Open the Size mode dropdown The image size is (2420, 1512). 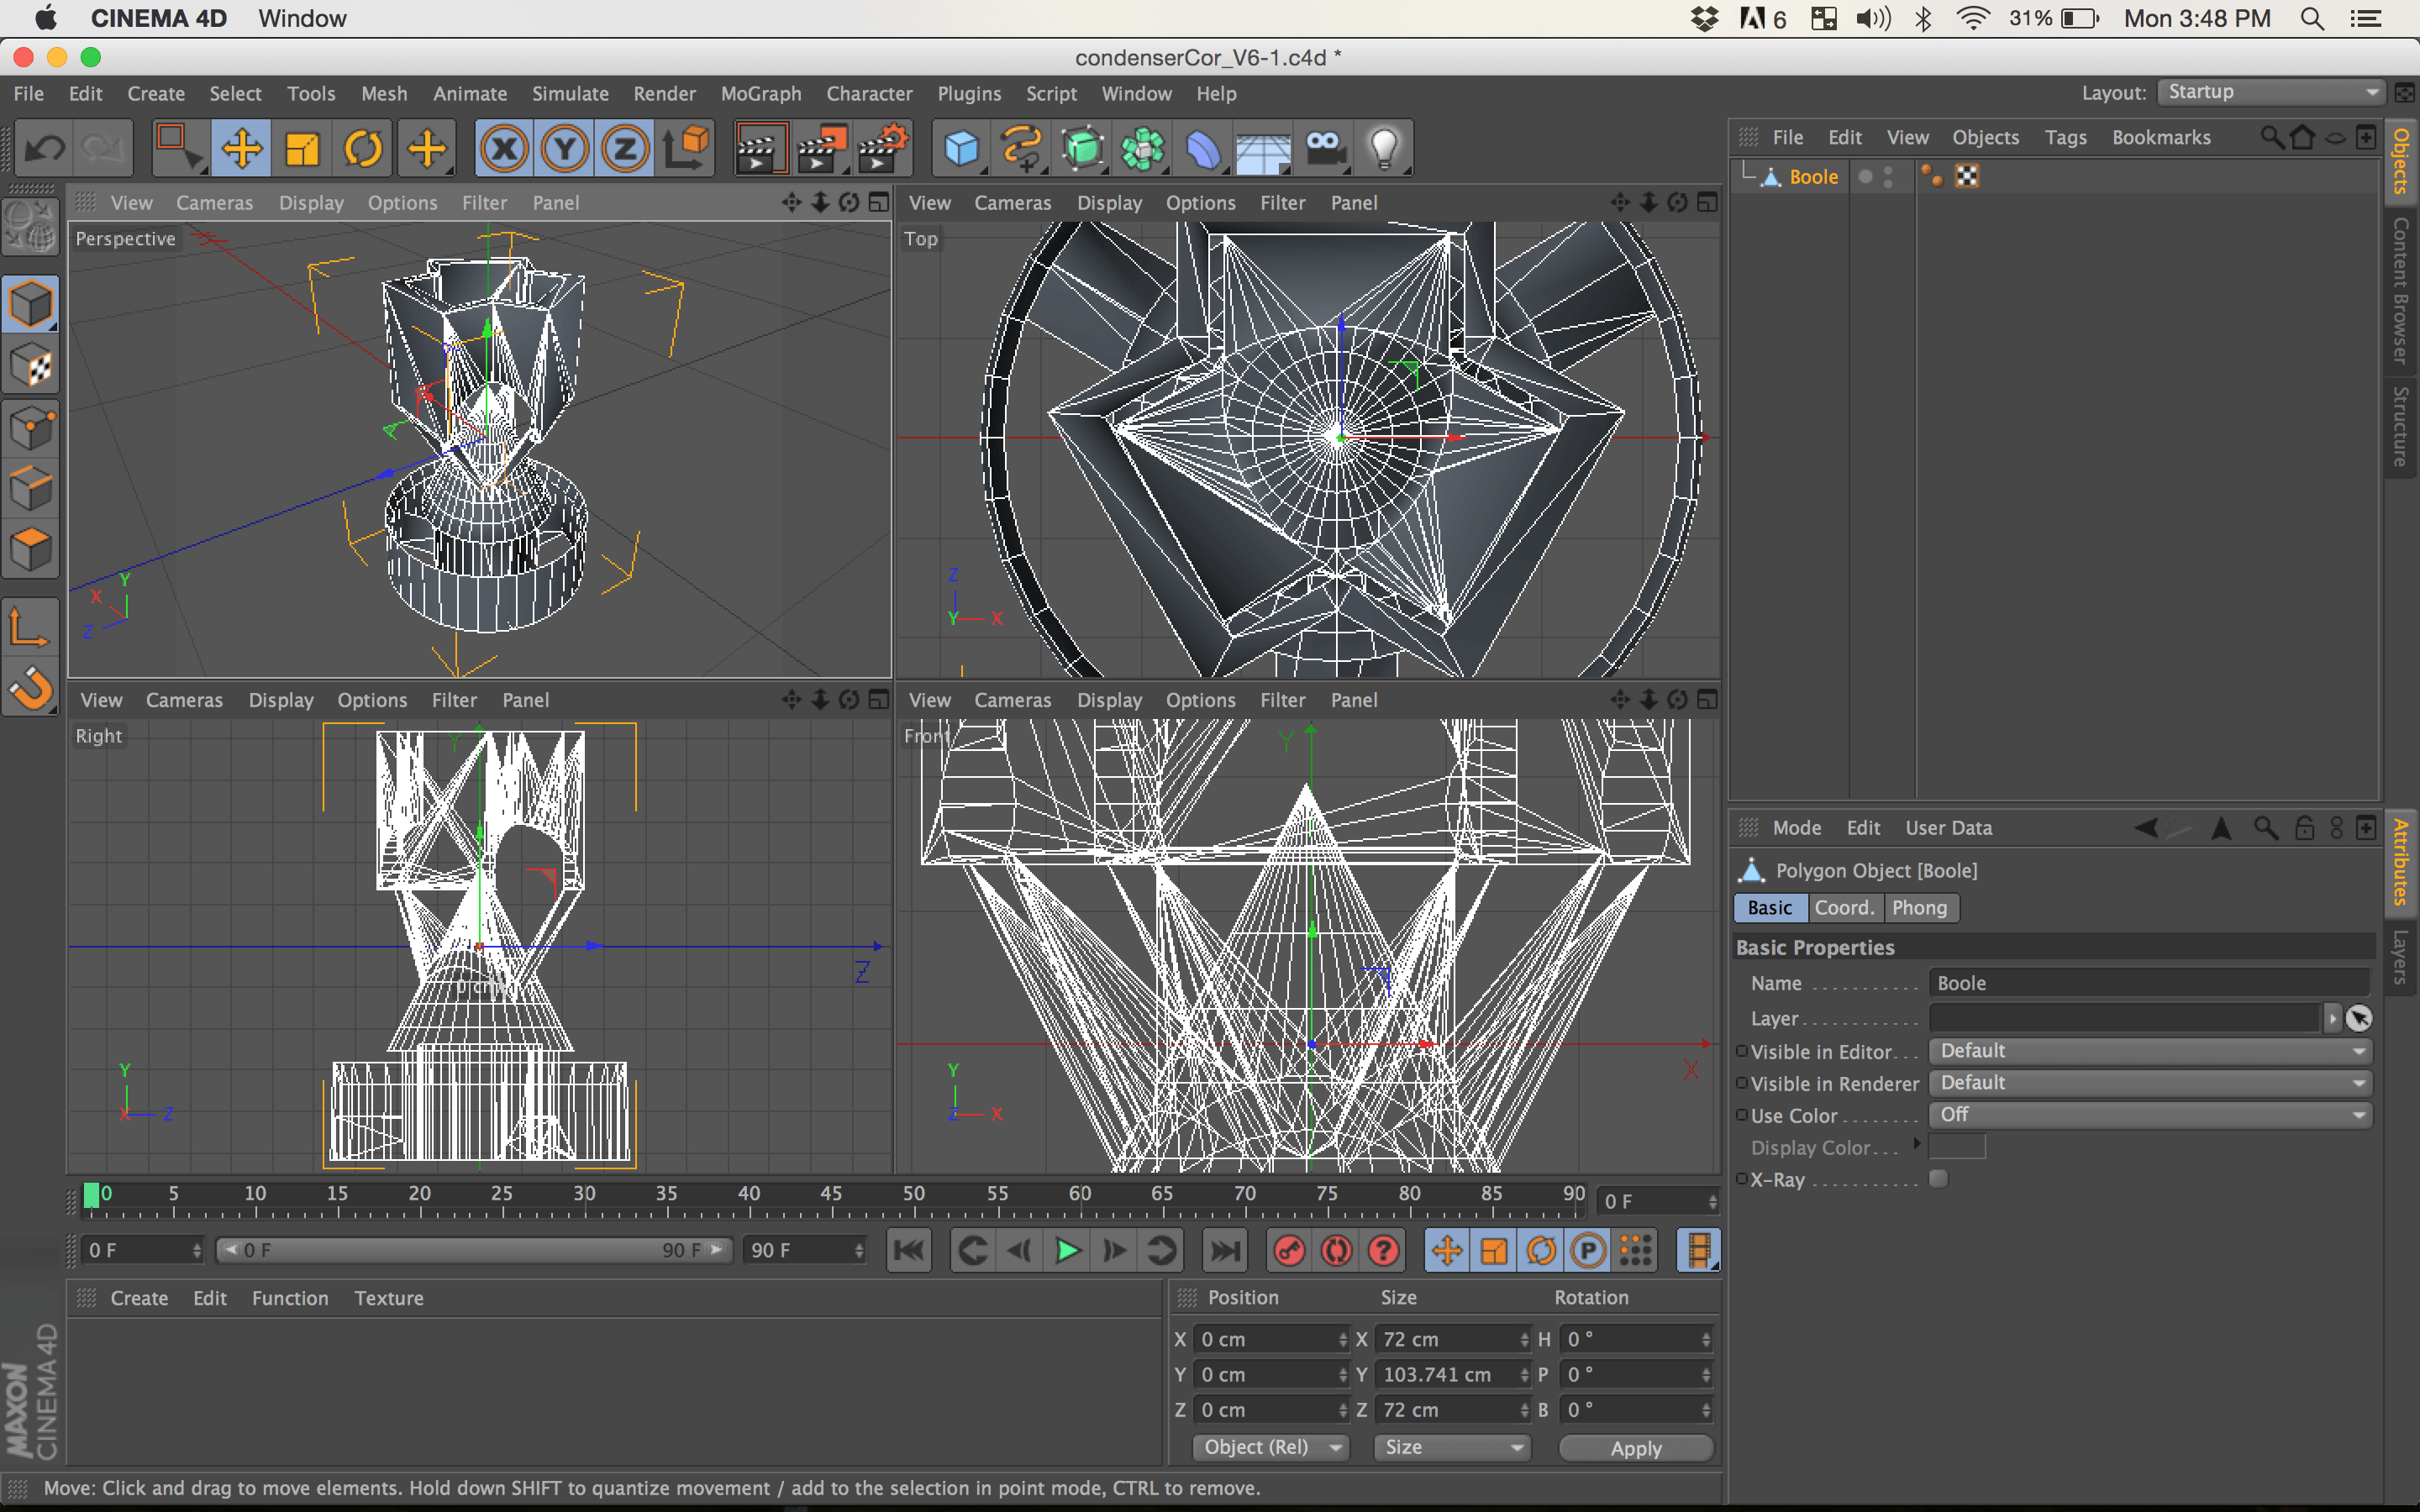pyautogui.click(x=1453, y=1447)
